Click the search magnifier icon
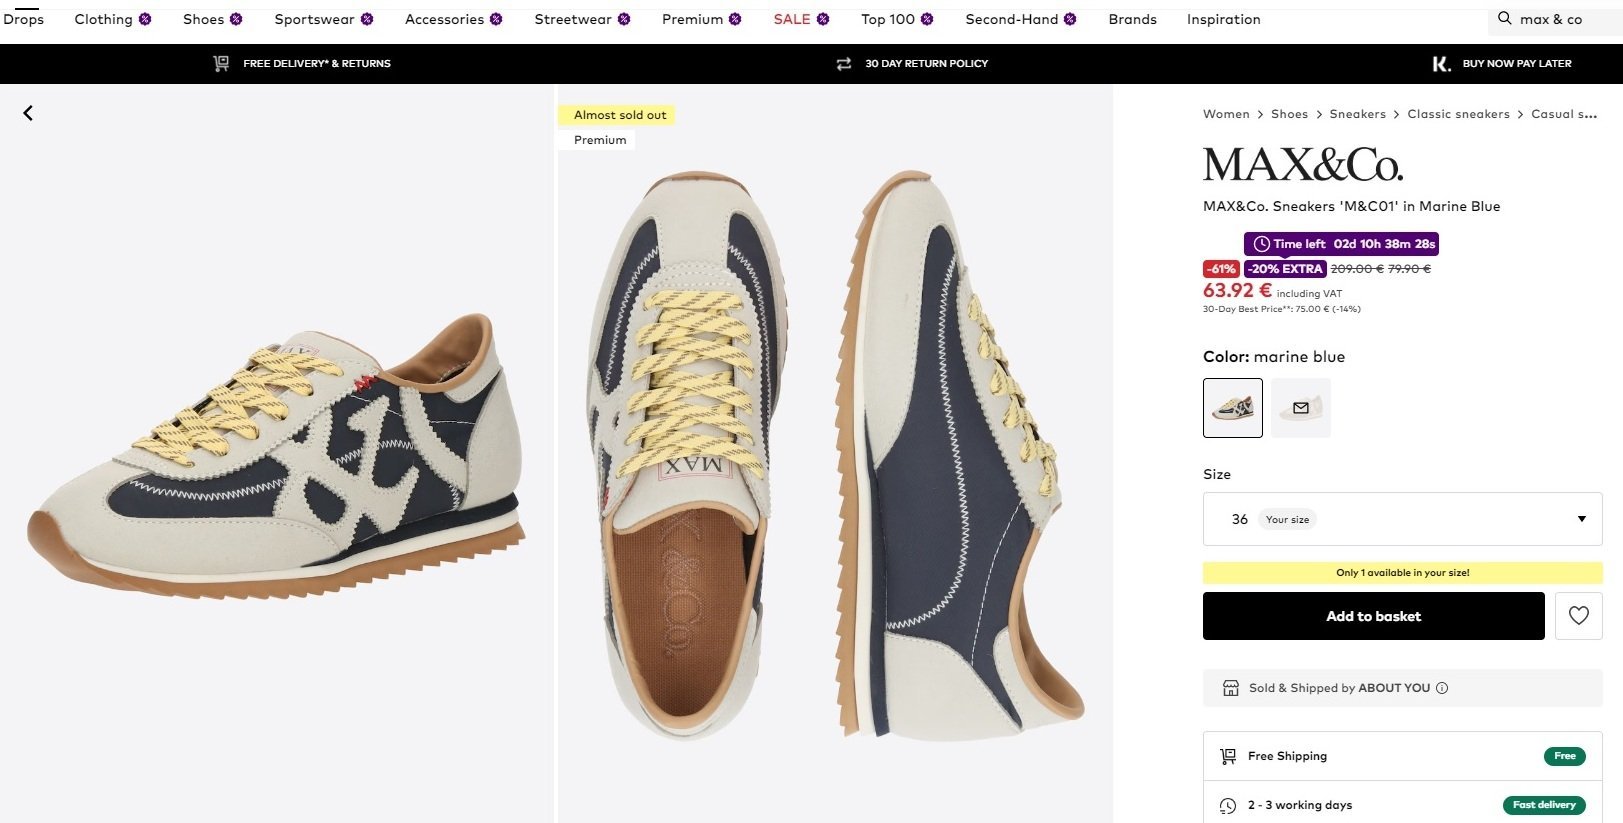The width and height of the screenshot is (1623, 823). pos(1504,18)
